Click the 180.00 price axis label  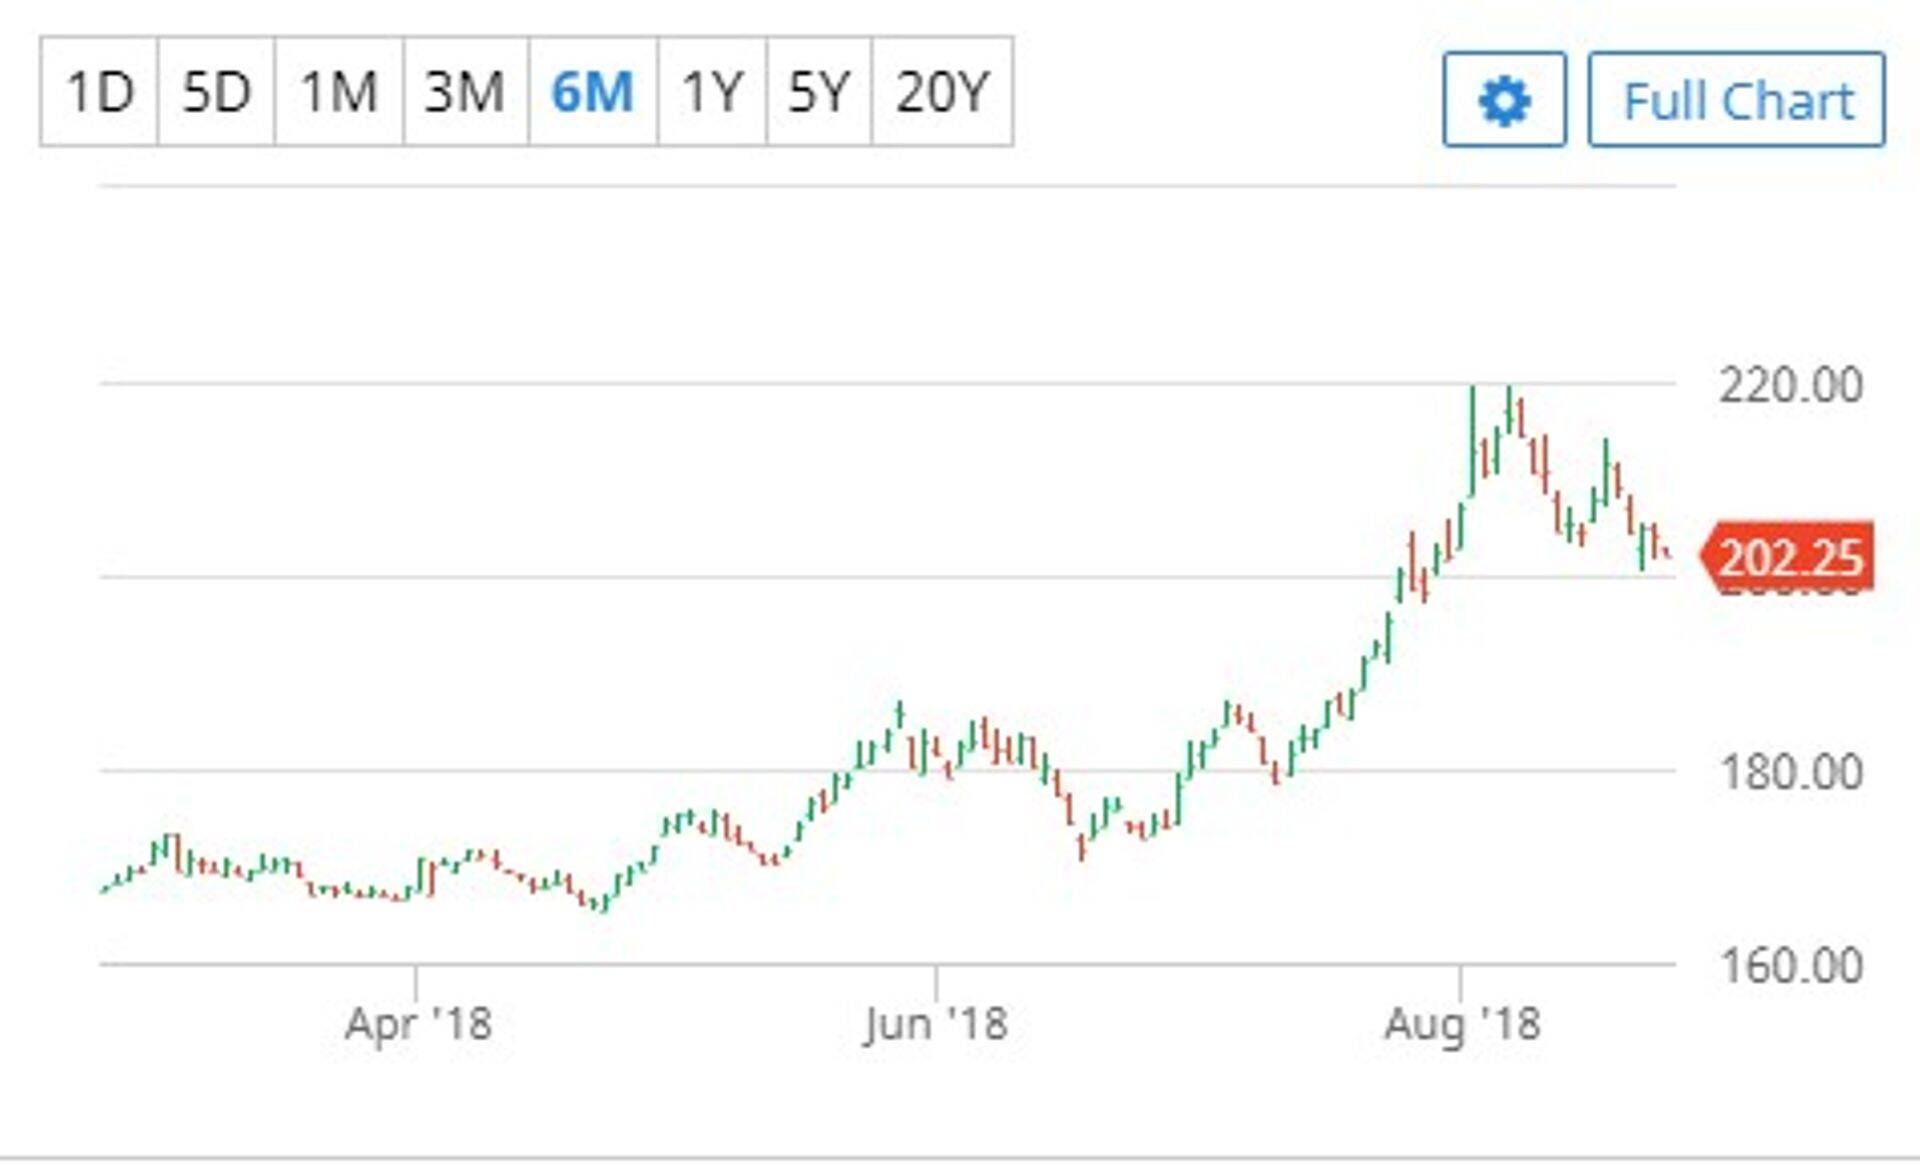[x=1790, y=772]
